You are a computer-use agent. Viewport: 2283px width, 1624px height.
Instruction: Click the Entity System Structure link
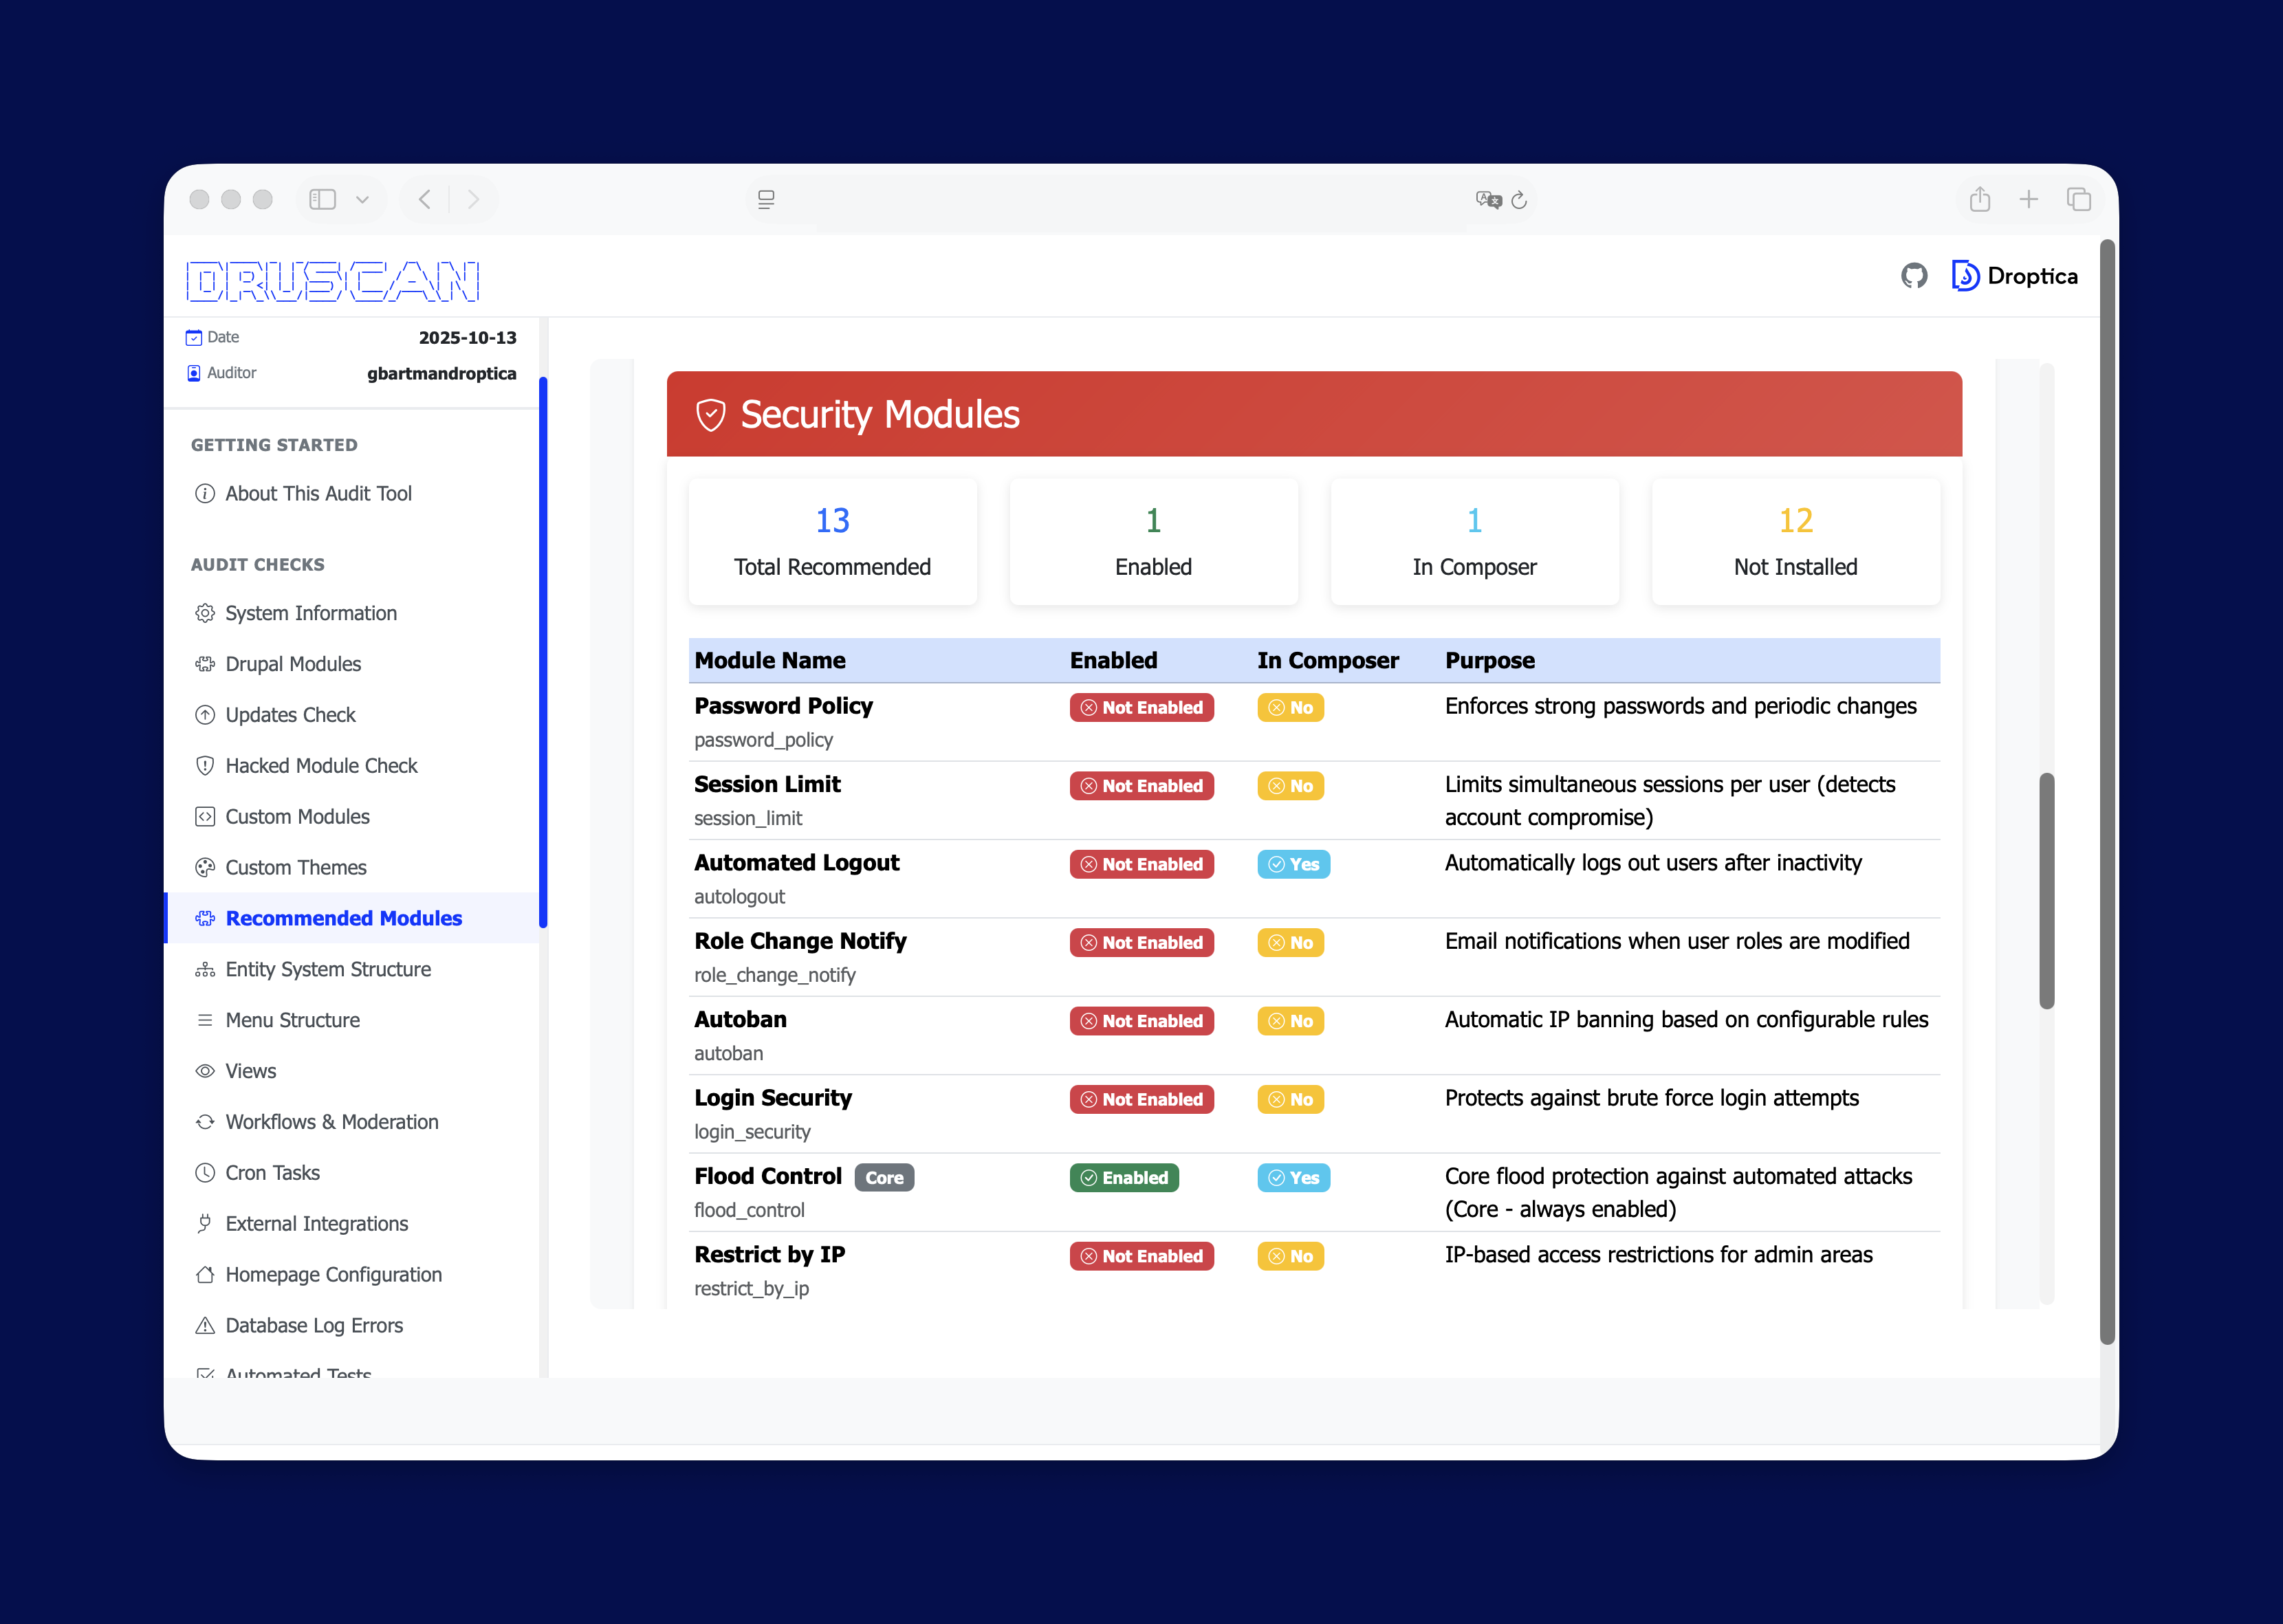point(327,969)
